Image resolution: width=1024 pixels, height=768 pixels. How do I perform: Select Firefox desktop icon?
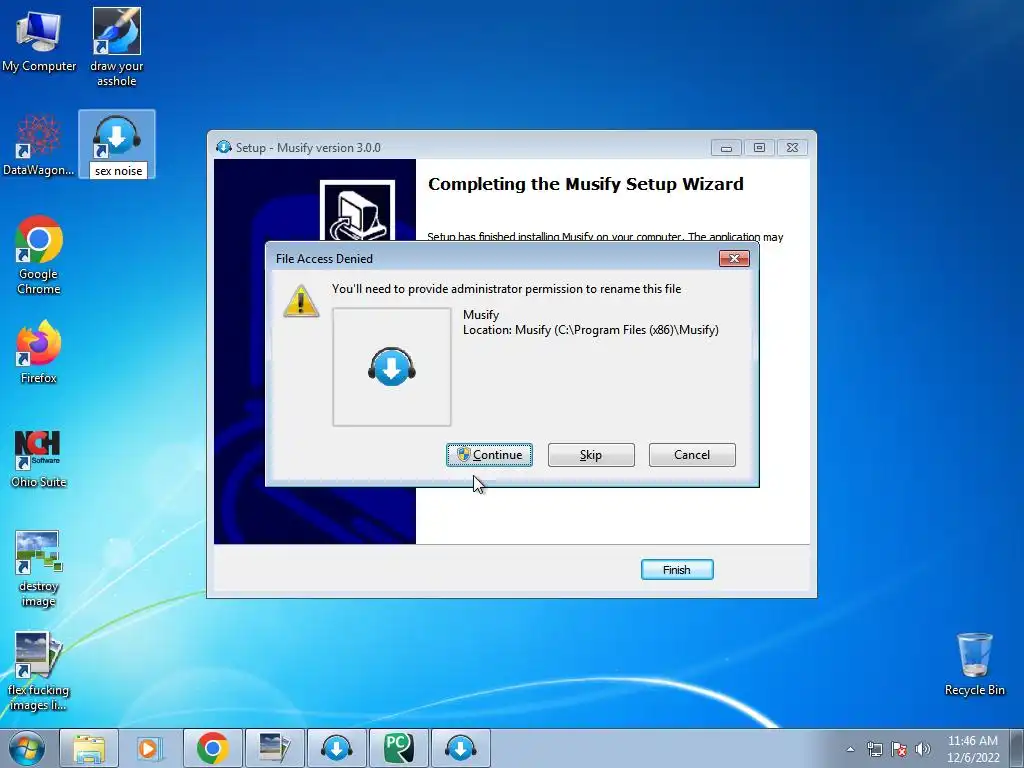coord(39,351)
